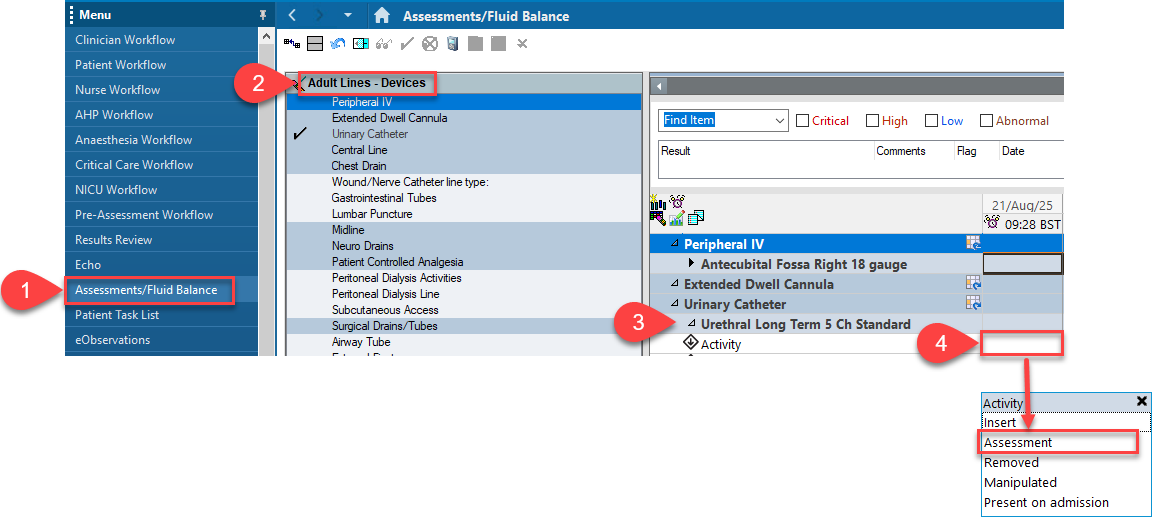Close the Activity popup with the X
The width and height of the screenshot is (1152, 517).
1142,401
